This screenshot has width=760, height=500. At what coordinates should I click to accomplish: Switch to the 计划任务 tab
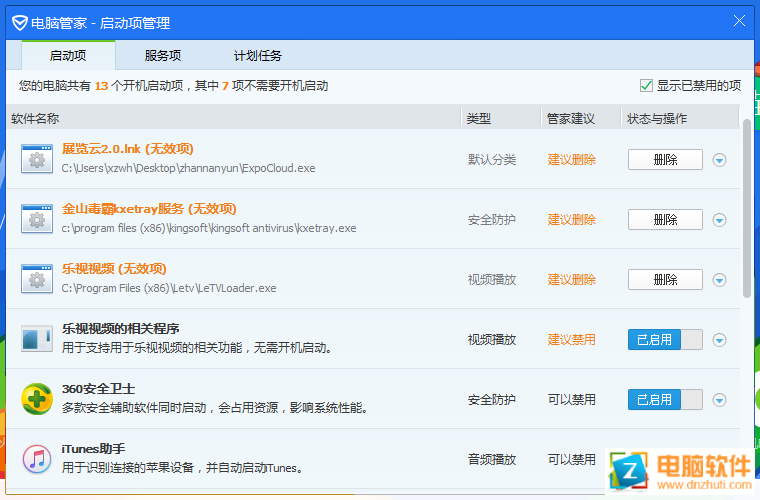pyautogui.click(x=257, y=55)
